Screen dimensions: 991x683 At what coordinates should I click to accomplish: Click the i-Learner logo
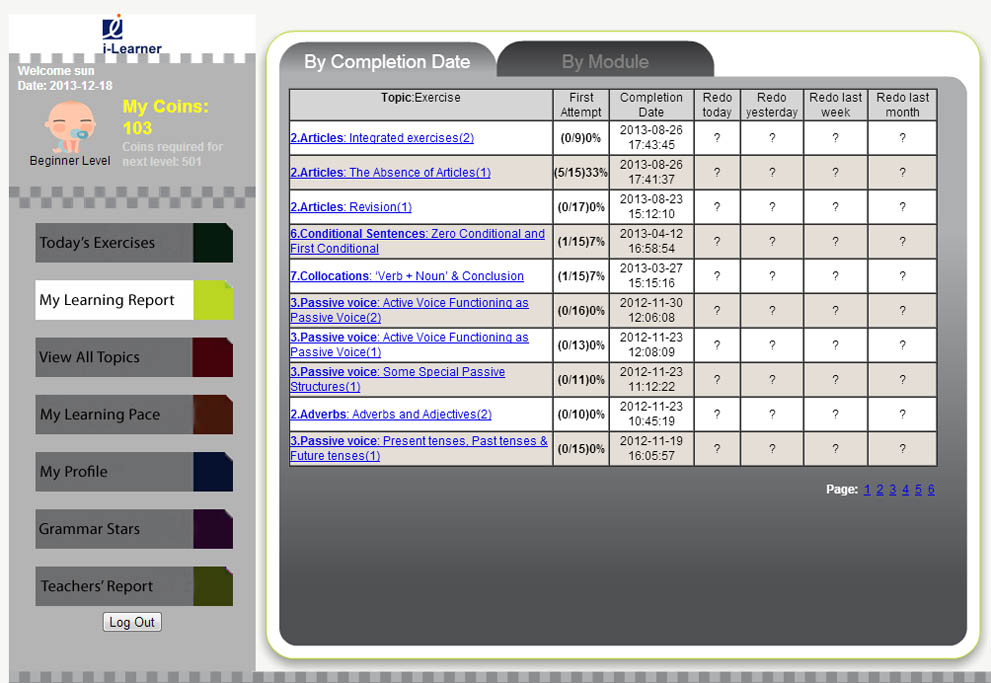pos(132,35)
